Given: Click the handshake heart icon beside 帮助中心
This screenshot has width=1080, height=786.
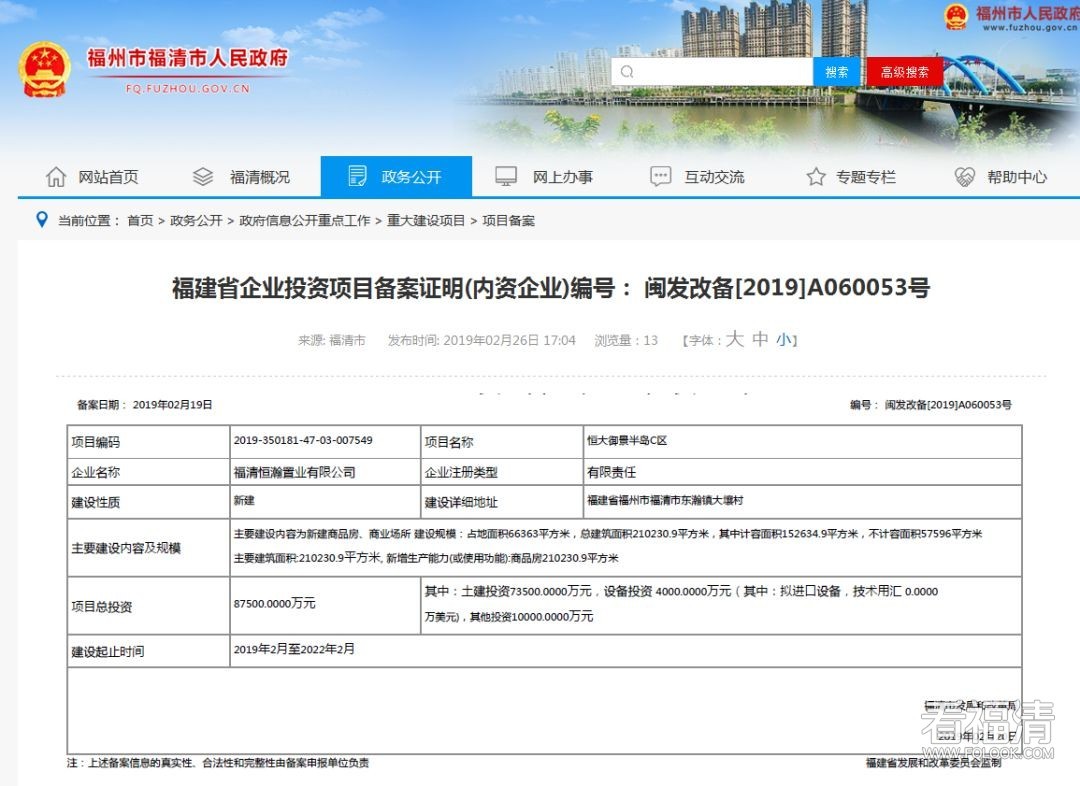Looking at the screenshot, I should point(965,177).
